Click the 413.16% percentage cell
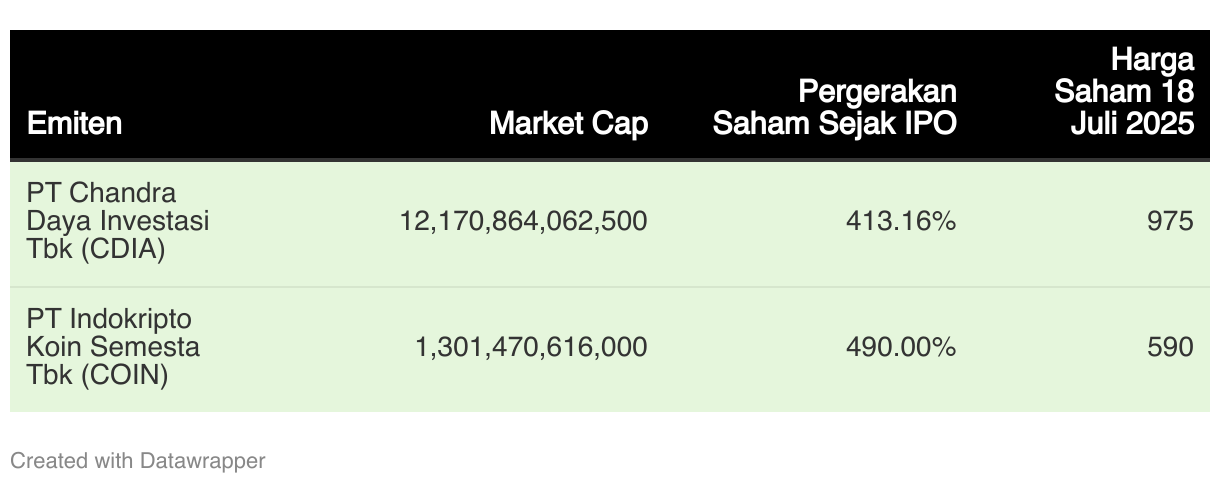 click(x=900, y=221)
